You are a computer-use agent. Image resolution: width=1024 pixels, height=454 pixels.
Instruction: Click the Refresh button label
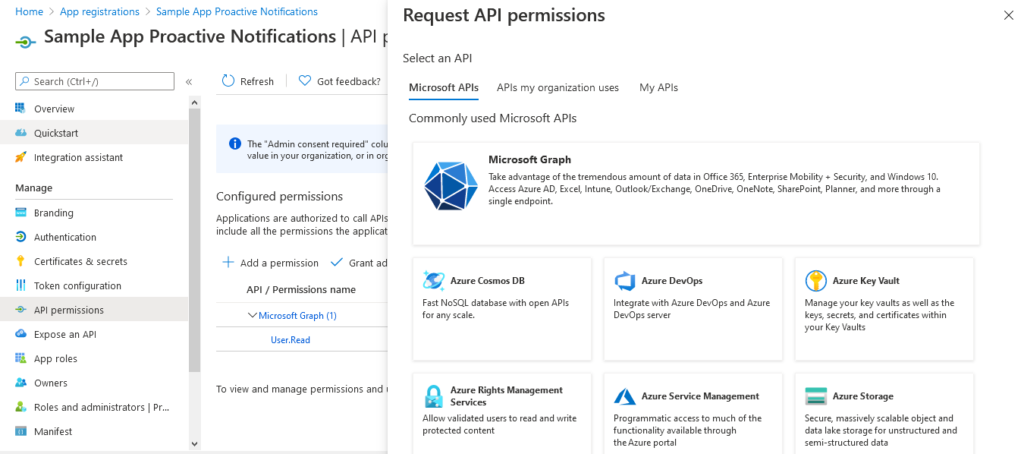coord(257,82)
